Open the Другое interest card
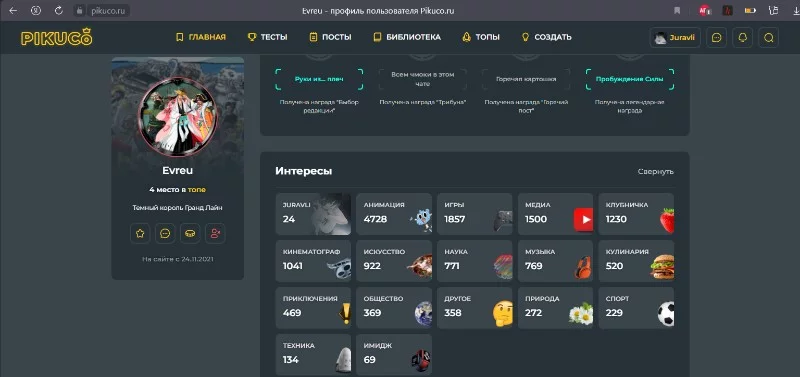 [474, 308]
